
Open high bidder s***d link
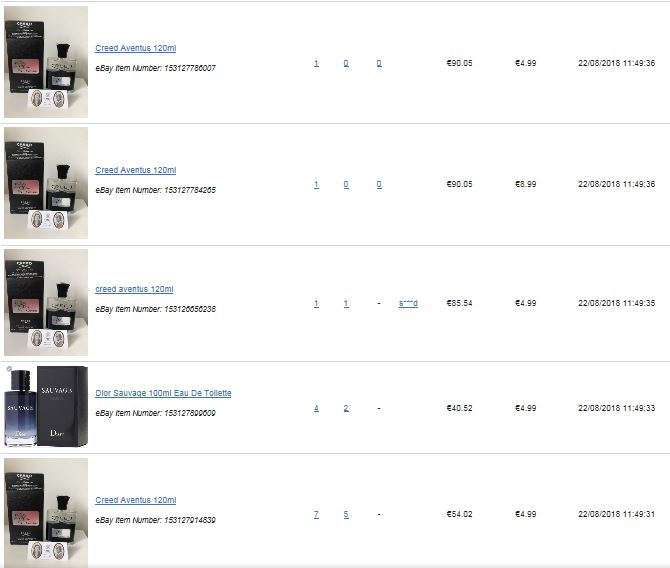408,303
